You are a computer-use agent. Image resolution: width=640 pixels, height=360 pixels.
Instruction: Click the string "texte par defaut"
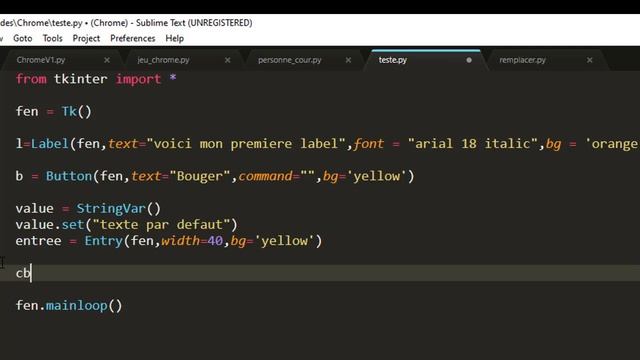pyautogui.click(x=166, y=224)
